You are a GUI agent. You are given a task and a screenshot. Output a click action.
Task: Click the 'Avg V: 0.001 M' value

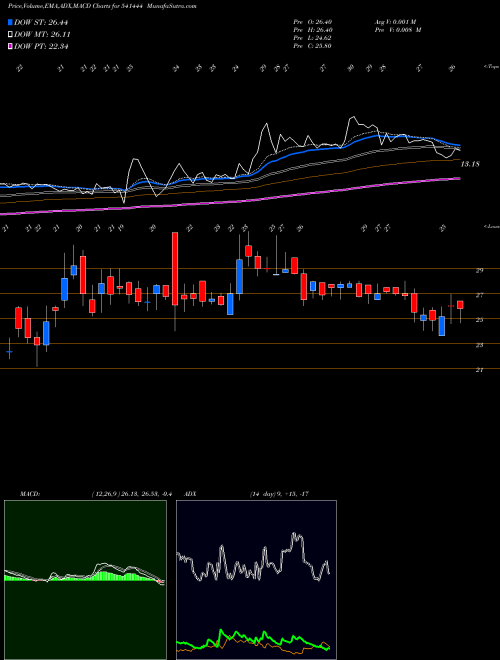coord(395,22)
